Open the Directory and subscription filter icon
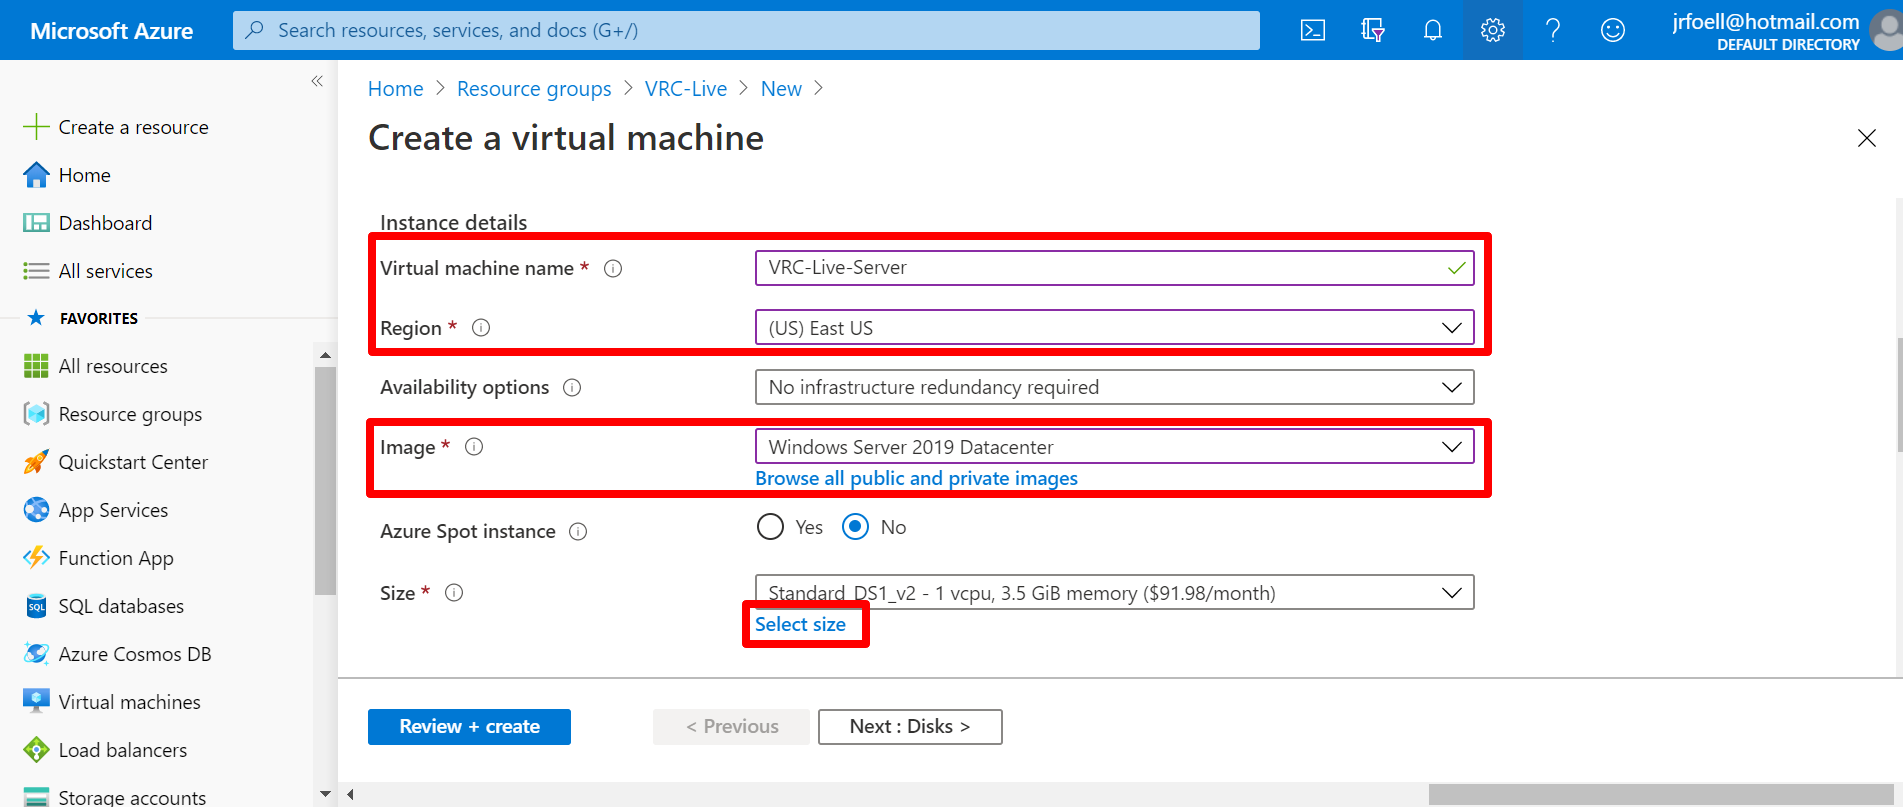 point(1373,30)
